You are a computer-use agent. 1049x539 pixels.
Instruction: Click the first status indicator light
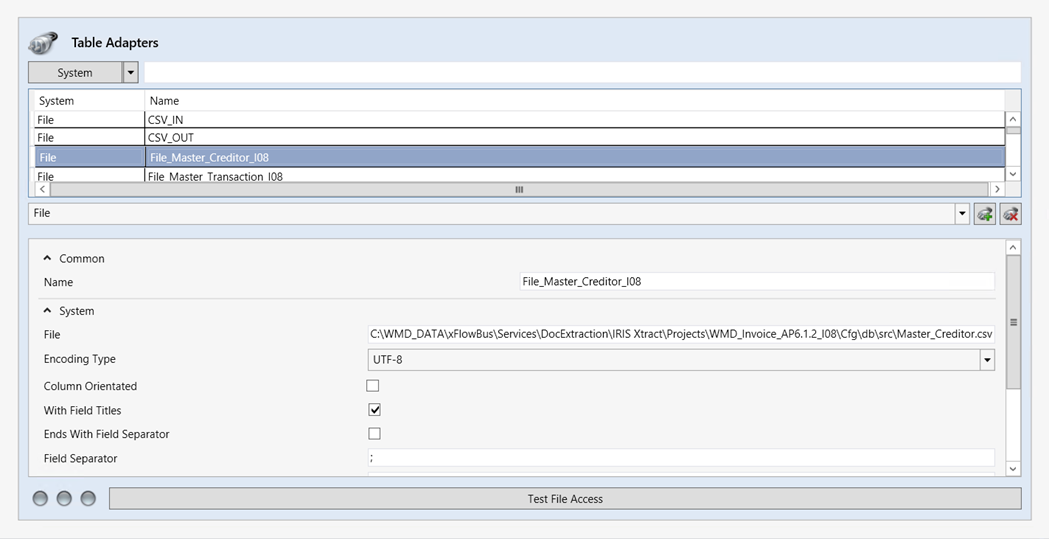pos(40,498)
